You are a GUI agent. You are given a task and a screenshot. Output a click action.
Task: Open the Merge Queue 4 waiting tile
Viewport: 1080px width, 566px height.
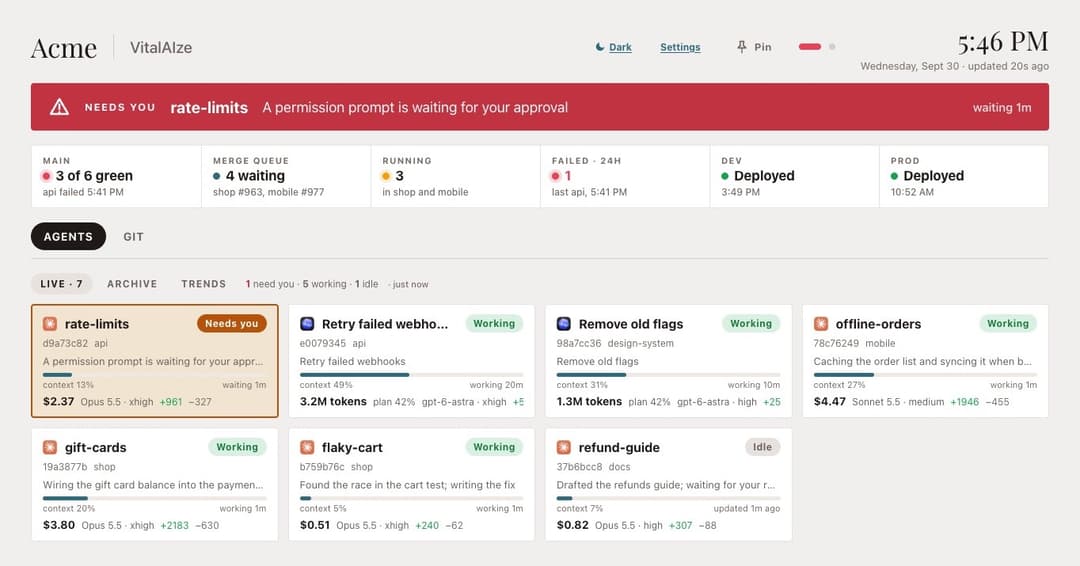(x=286, y=176)
